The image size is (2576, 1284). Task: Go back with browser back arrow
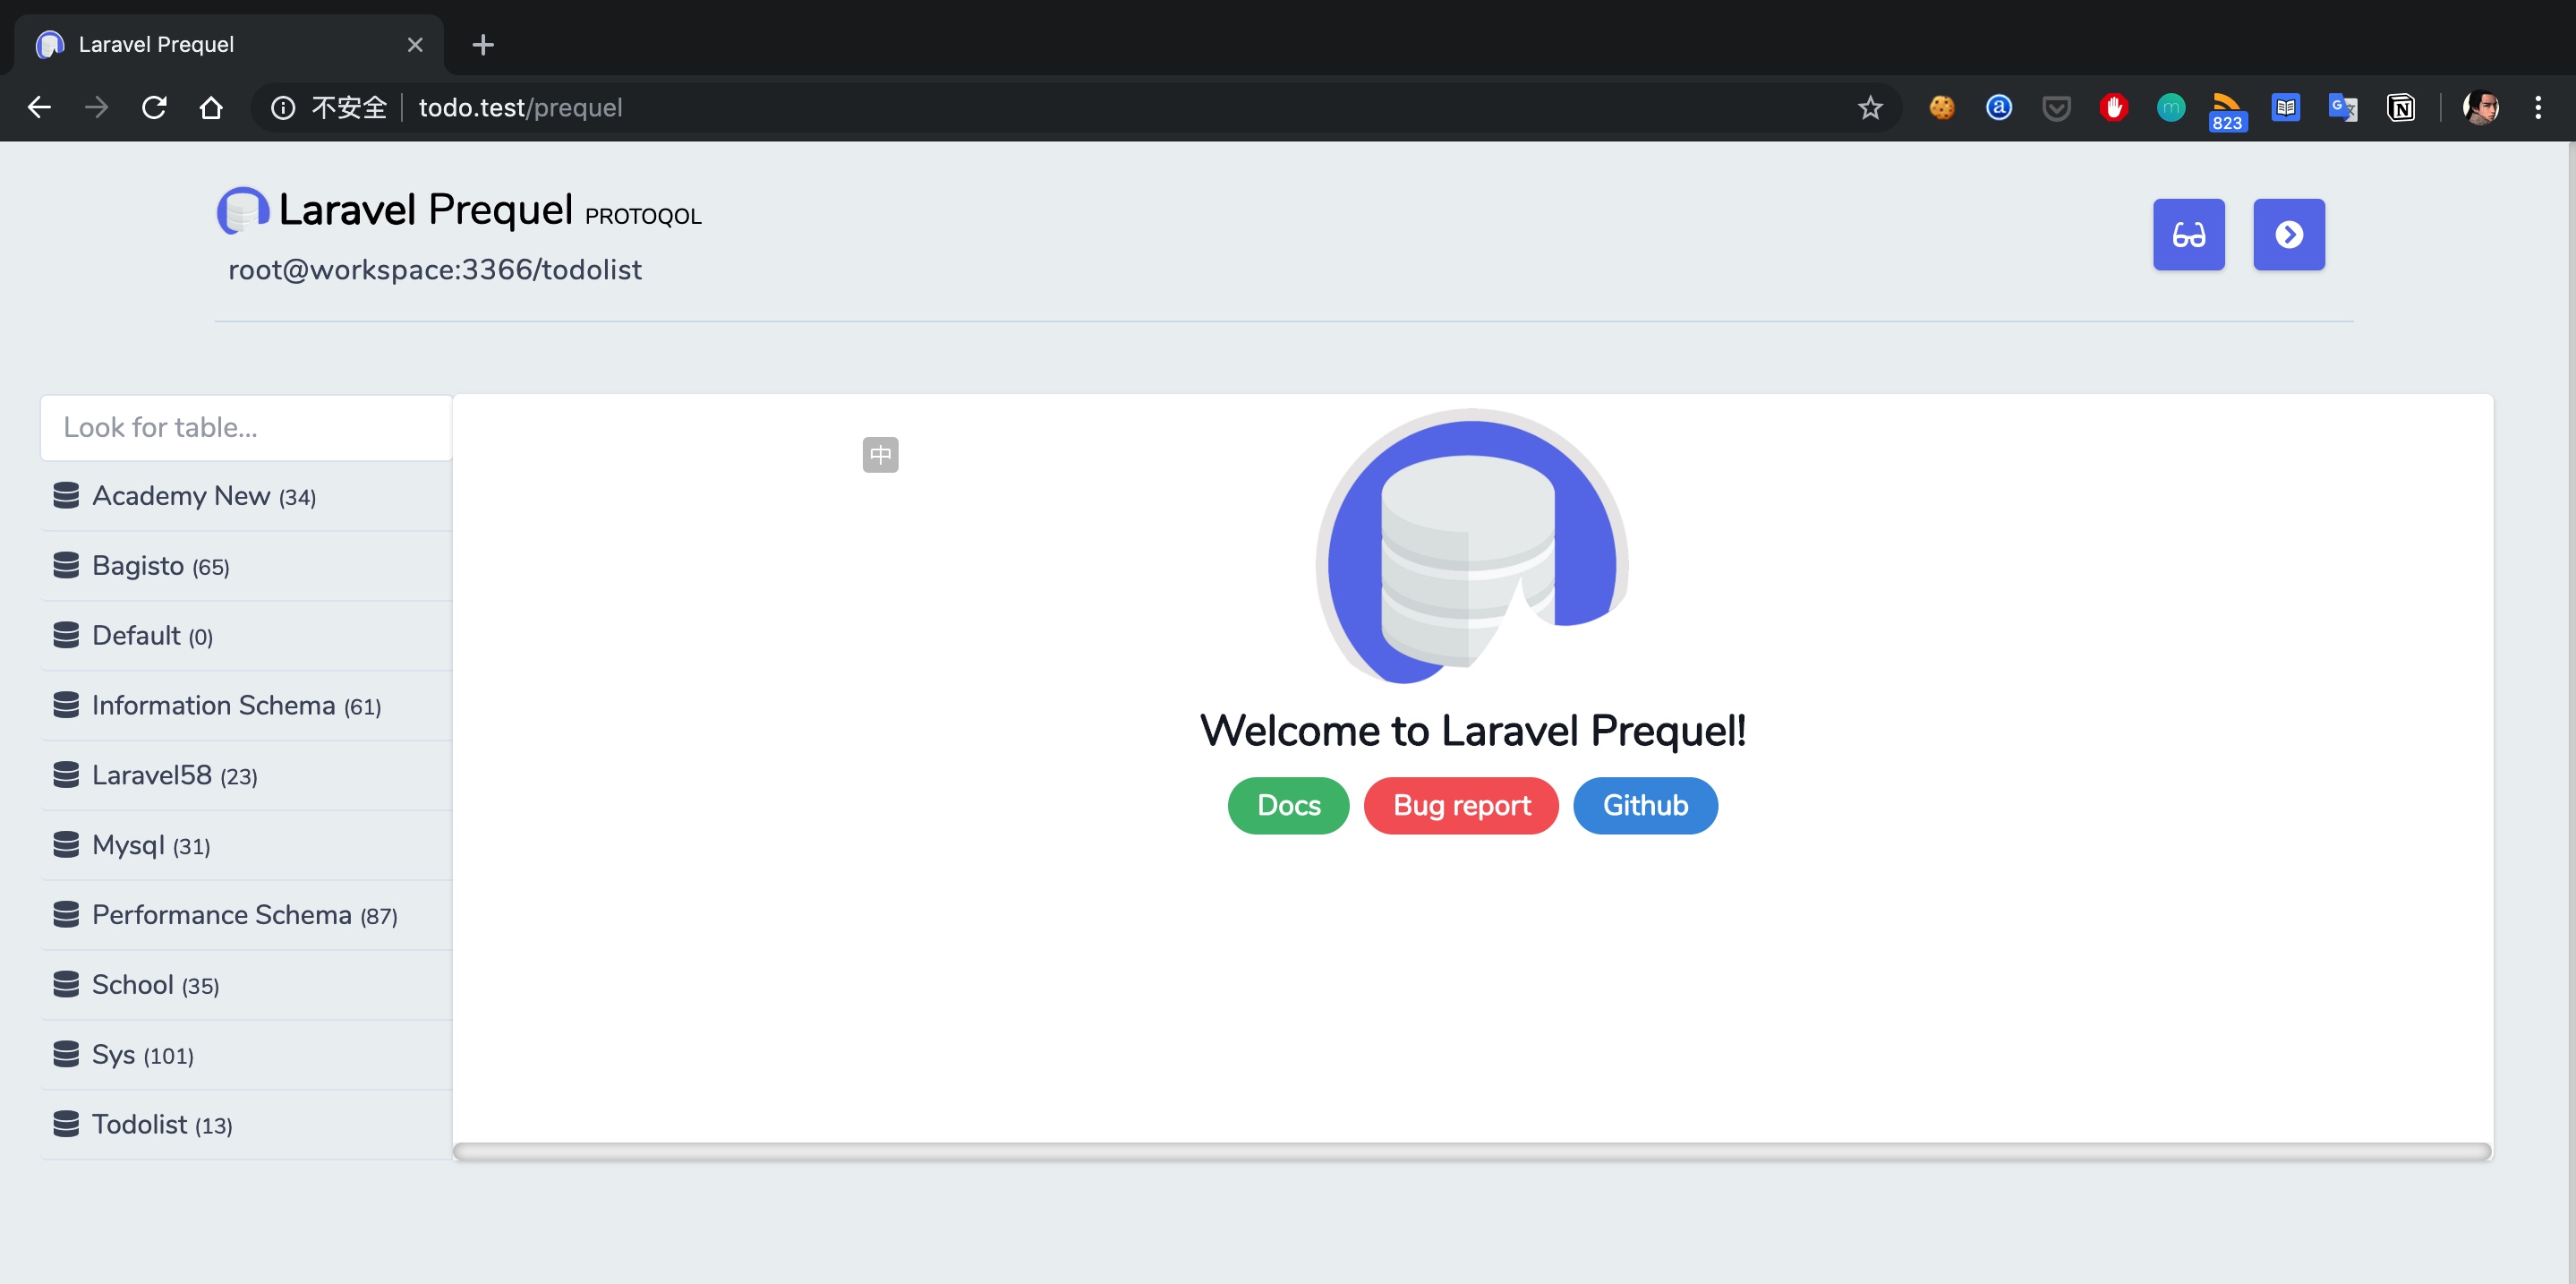39,107
